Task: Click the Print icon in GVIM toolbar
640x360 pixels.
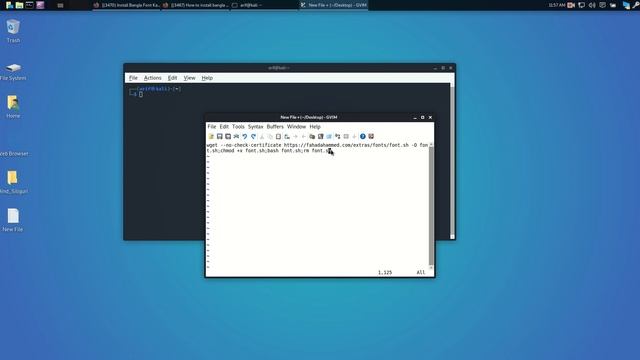Action: pyautogui.click(x=236, y=136)
